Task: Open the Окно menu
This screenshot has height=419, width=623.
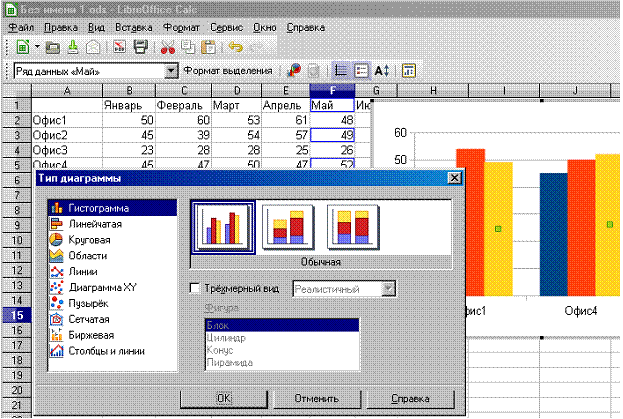Action: [x=265, y=28]
